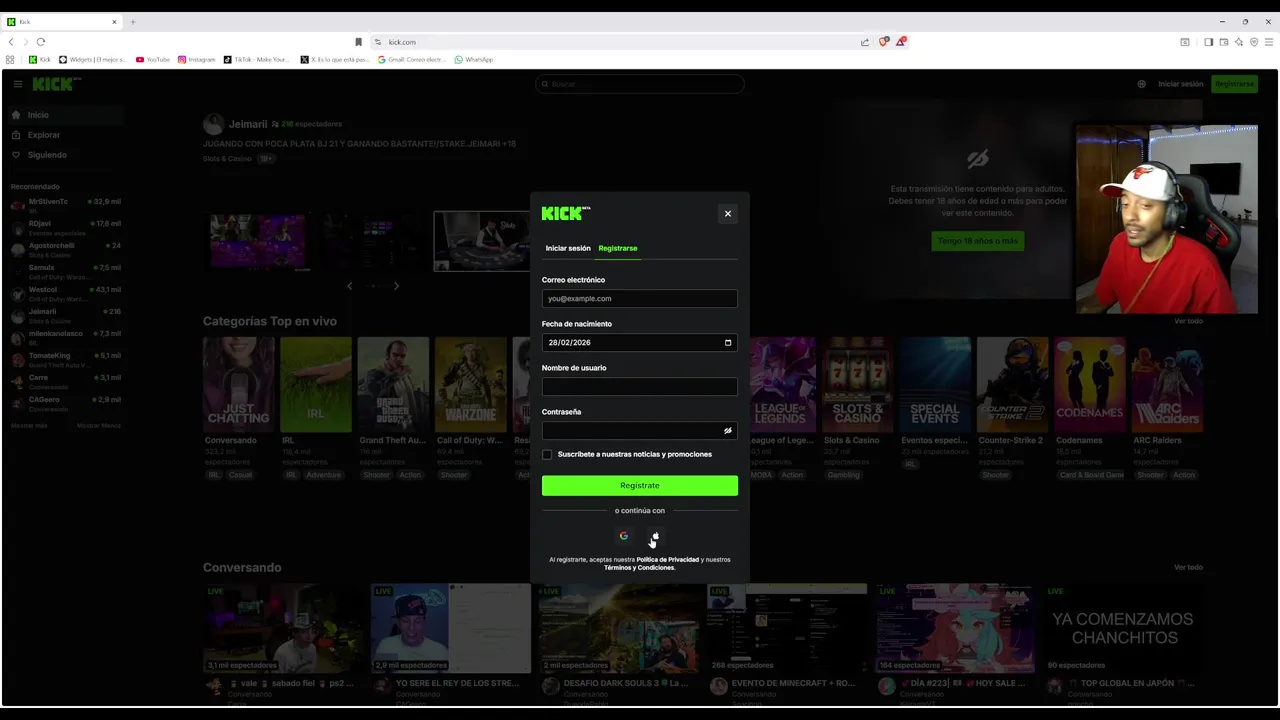Viewport: 1280px width, 720px height.
Task: Go to previous featured stream carousel arrow
Action: pos(349,286)
